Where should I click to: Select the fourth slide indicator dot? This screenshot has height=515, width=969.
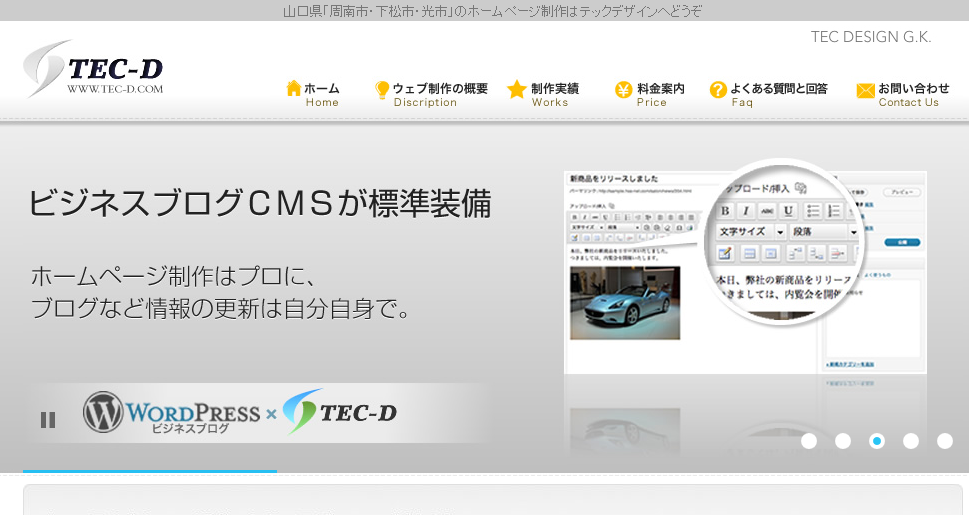[911, 441]
